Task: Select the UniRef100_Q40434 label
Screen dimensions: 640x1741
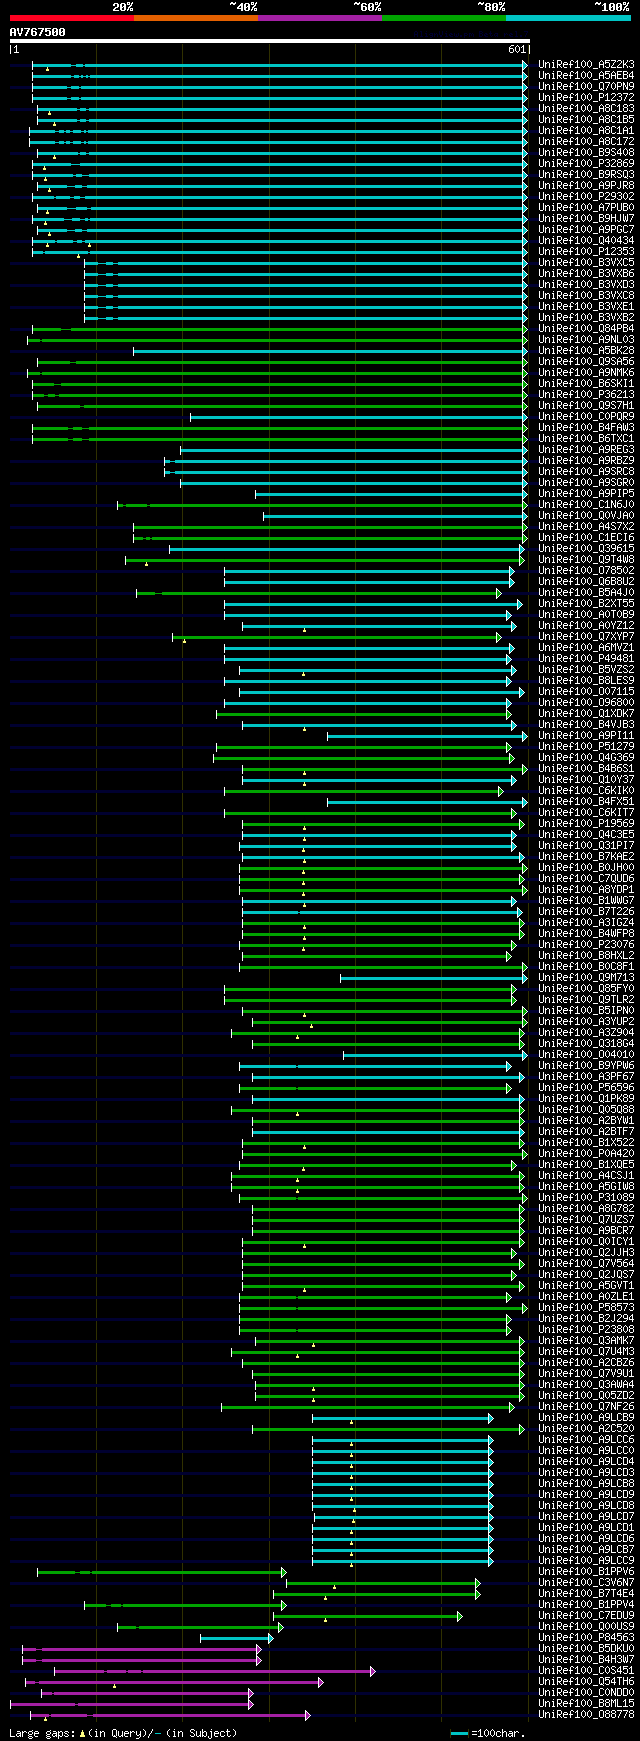Action: 586,241
